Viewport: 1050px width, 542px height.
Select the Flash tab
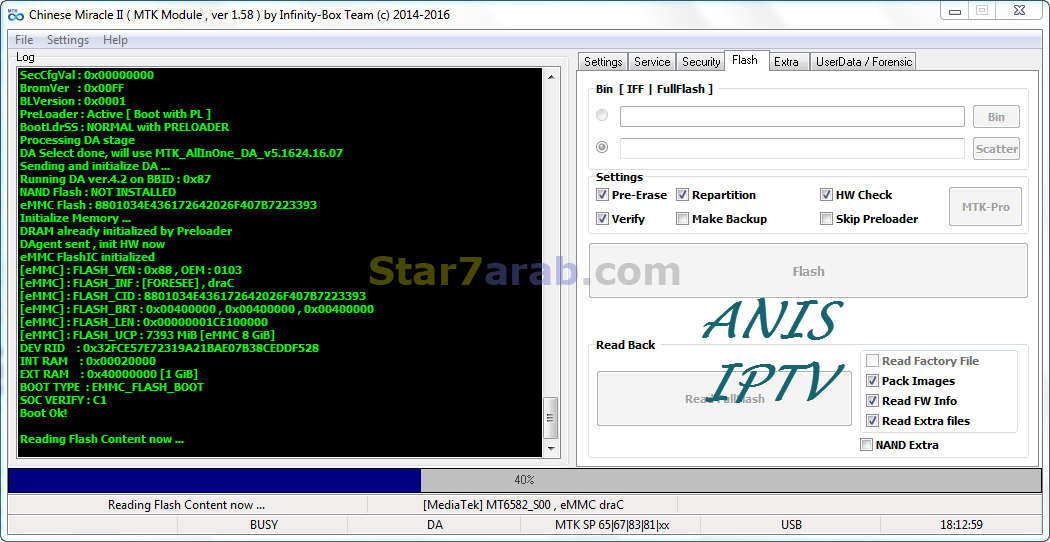745,60
